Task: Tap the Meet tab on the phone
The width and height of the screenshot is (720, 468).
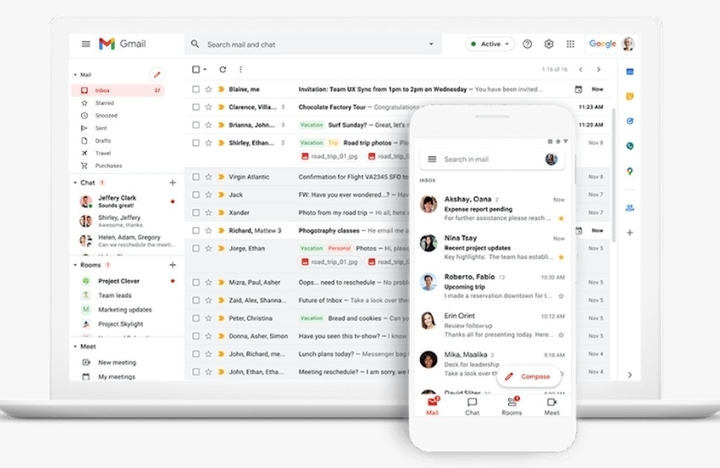Action: pyautogui.click(x=551, y=406)
